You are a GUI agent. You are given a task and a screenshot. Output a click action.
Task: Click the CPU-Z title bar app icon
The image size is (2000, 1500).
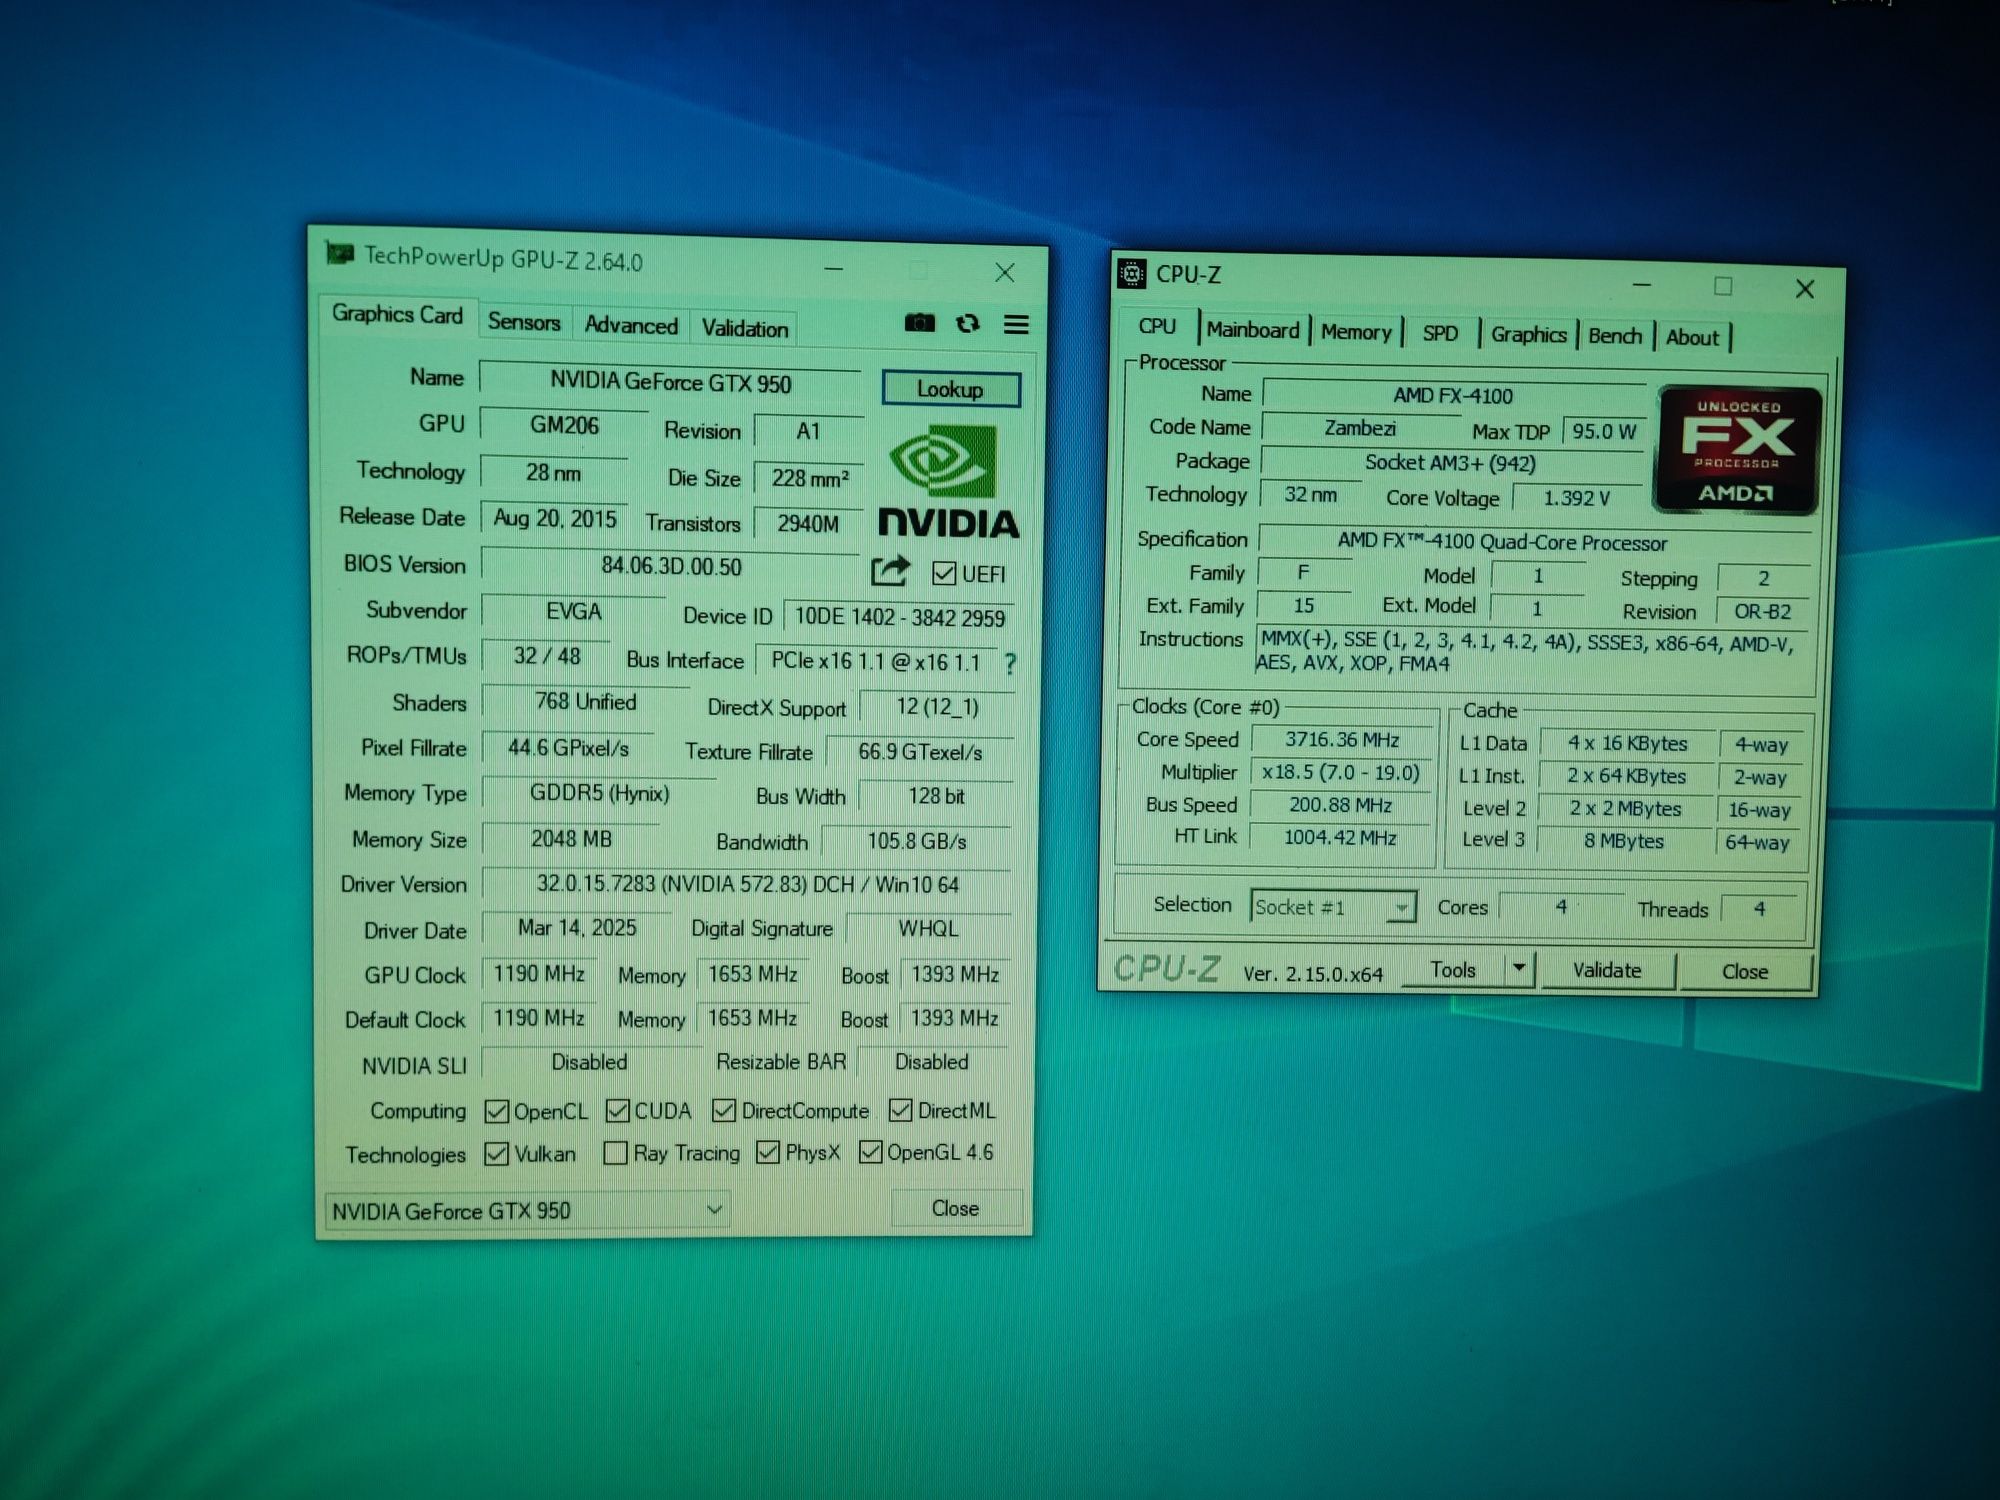[x=1131, y=273]
